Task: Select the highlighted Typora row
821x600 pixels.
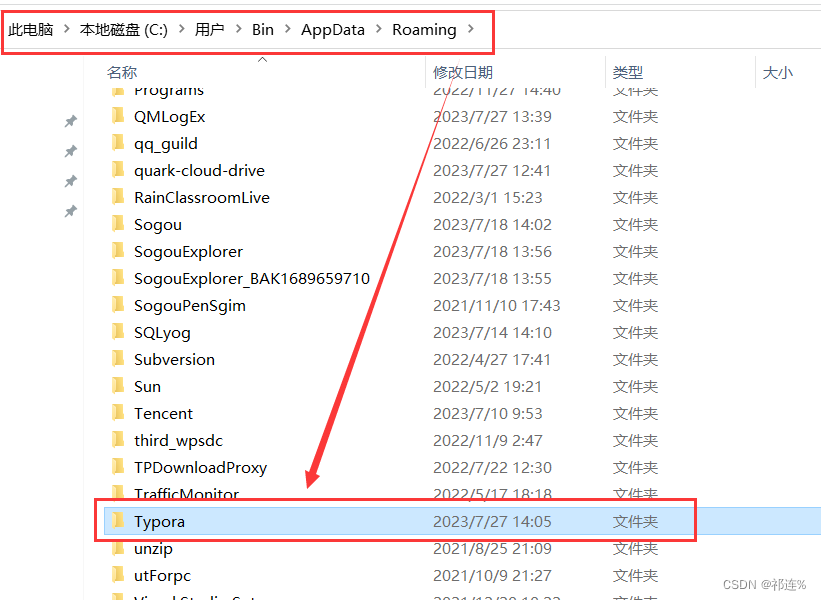Action: click(x=300, y=521)
